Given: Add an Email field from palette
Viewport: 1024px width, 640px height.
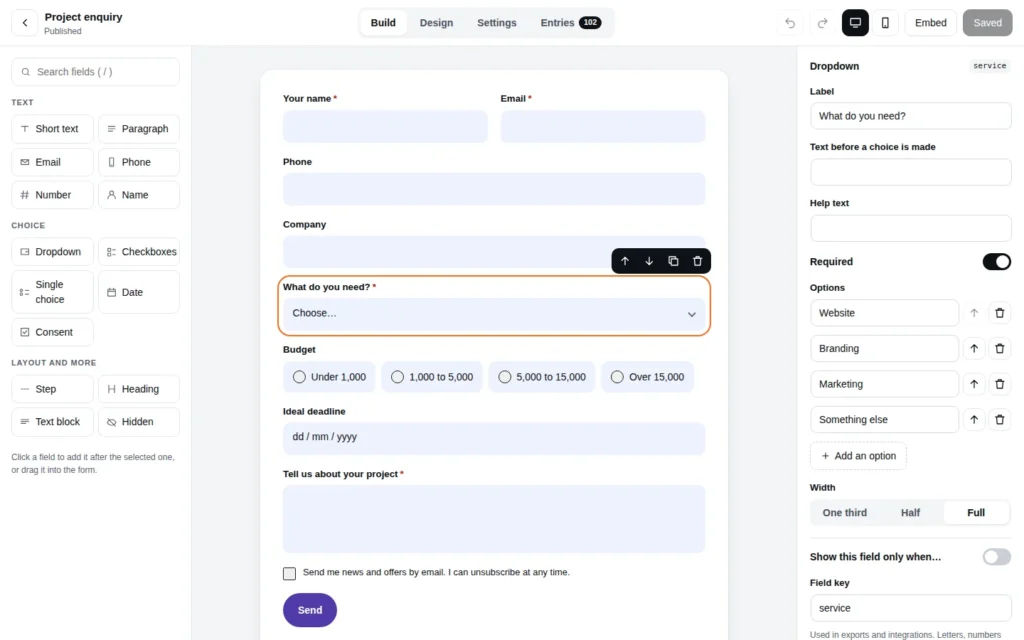Looking at the screenshot, I should 52,162.
